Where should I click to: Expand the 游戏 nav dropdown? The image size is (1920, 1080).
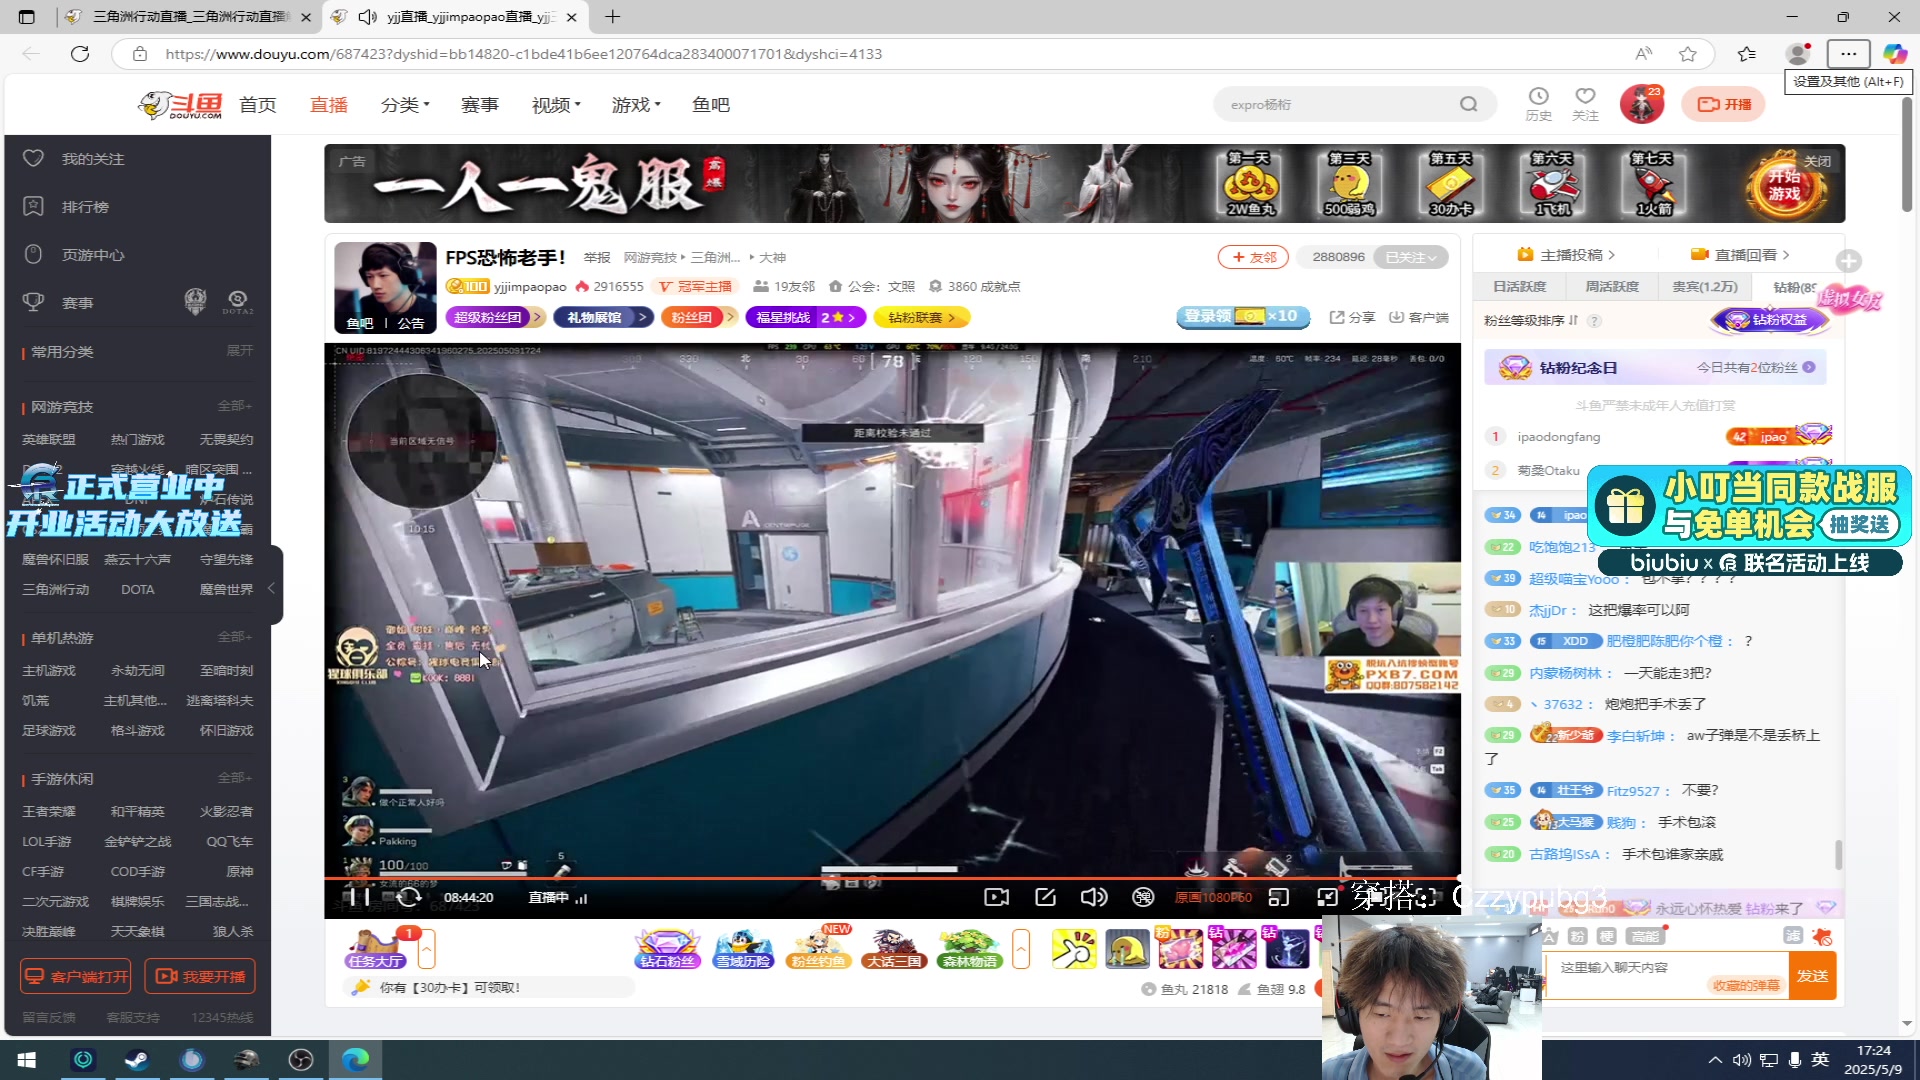(635, 104)
